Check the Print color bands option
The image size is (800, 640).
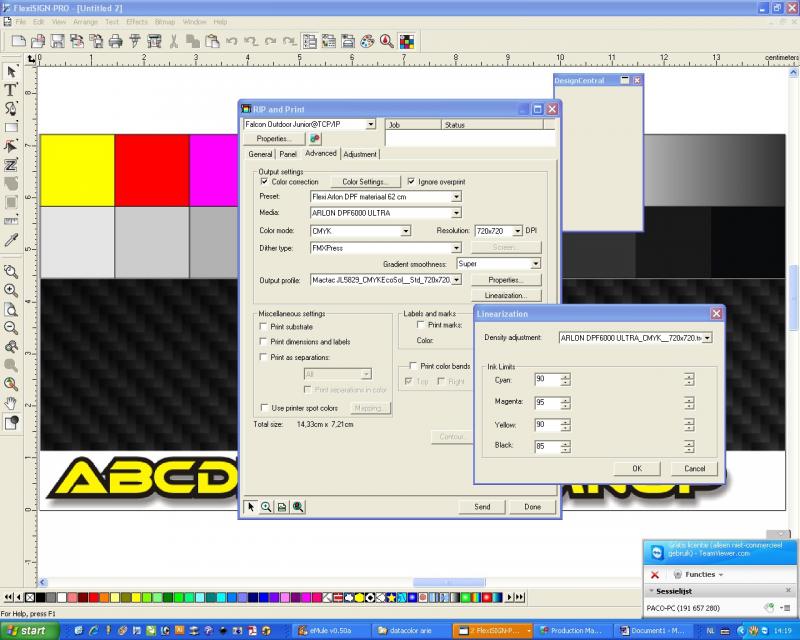click(x=413, y=366)
